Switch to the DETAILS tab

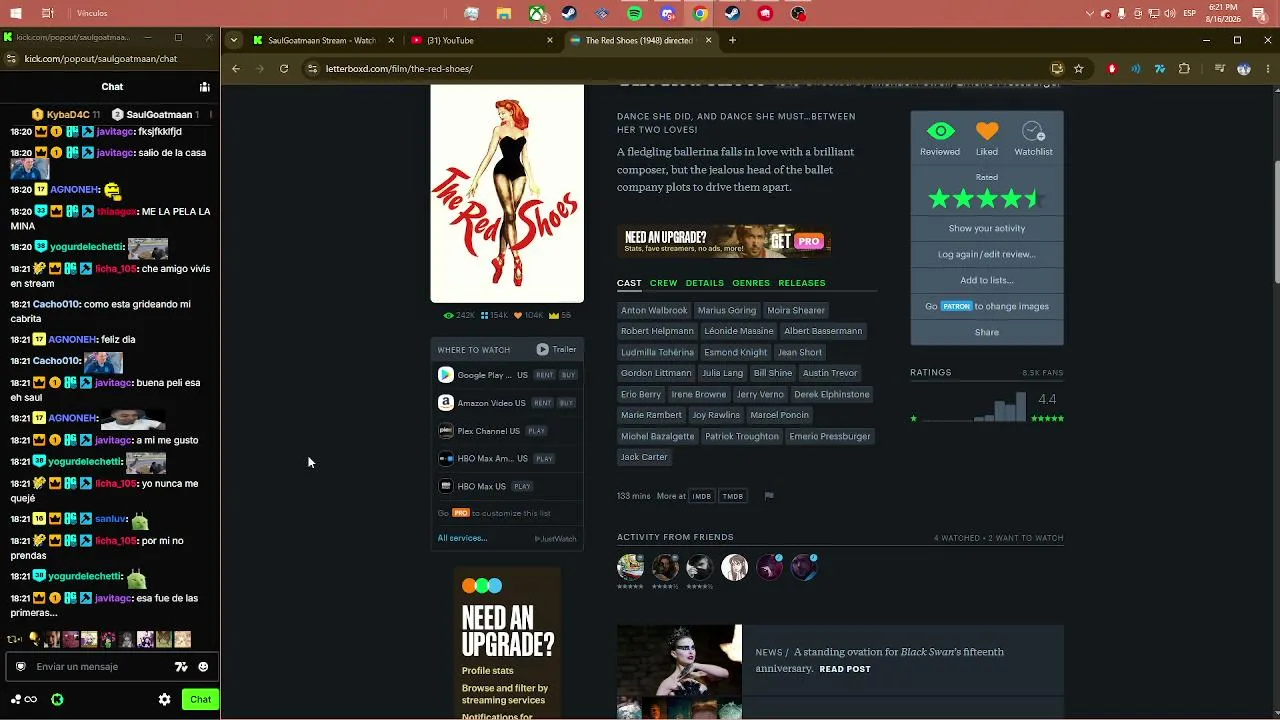(704, 283)
